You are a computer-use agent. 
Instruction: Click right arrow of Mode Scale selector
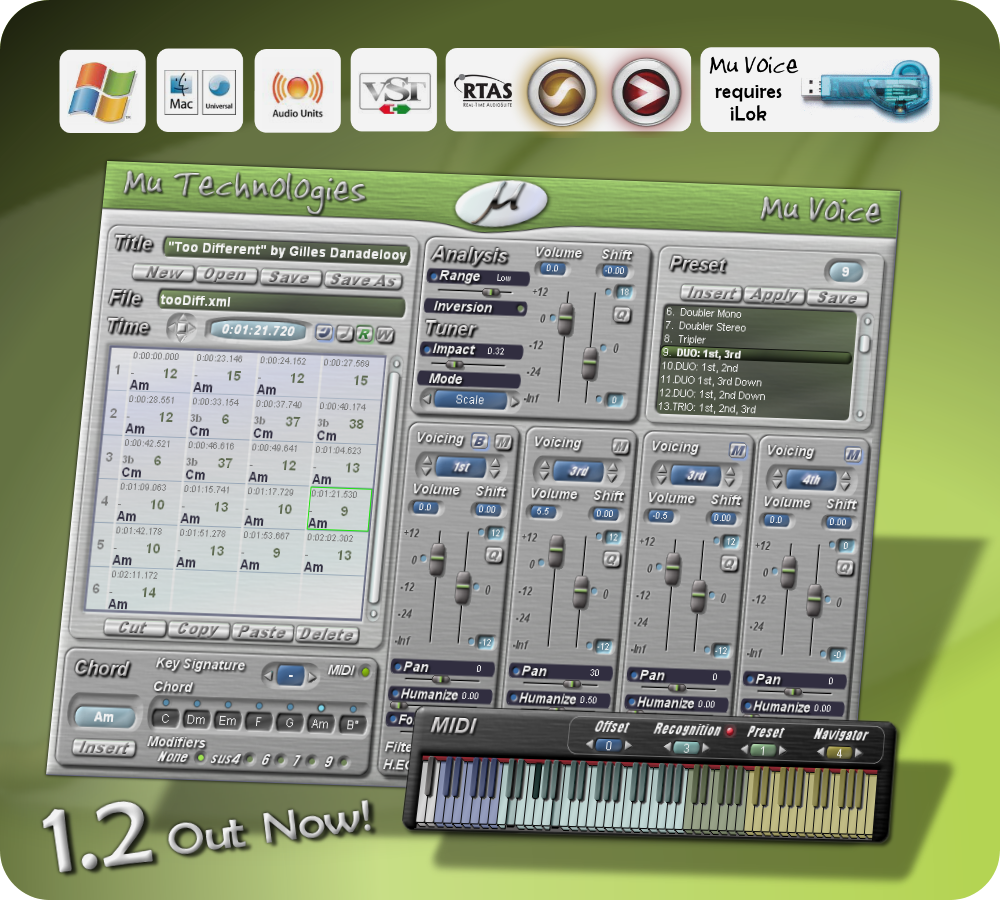pos(514,402)
